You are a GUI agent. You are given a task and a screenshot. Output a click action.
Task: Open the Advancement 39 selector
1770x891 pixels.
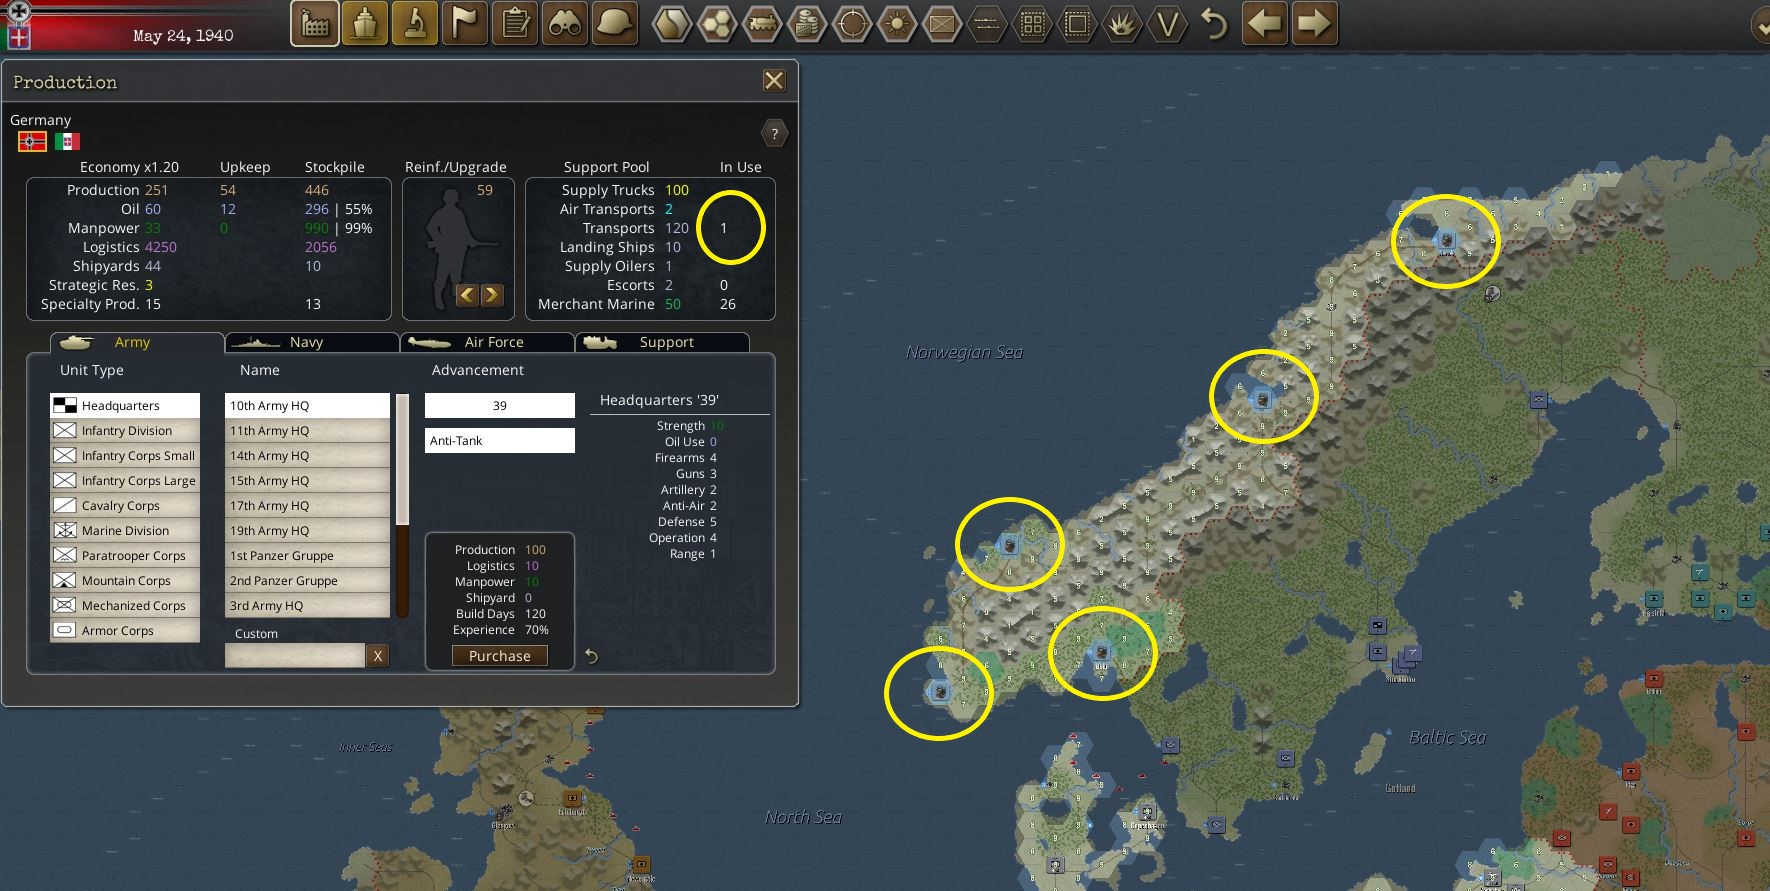point(500,405)
